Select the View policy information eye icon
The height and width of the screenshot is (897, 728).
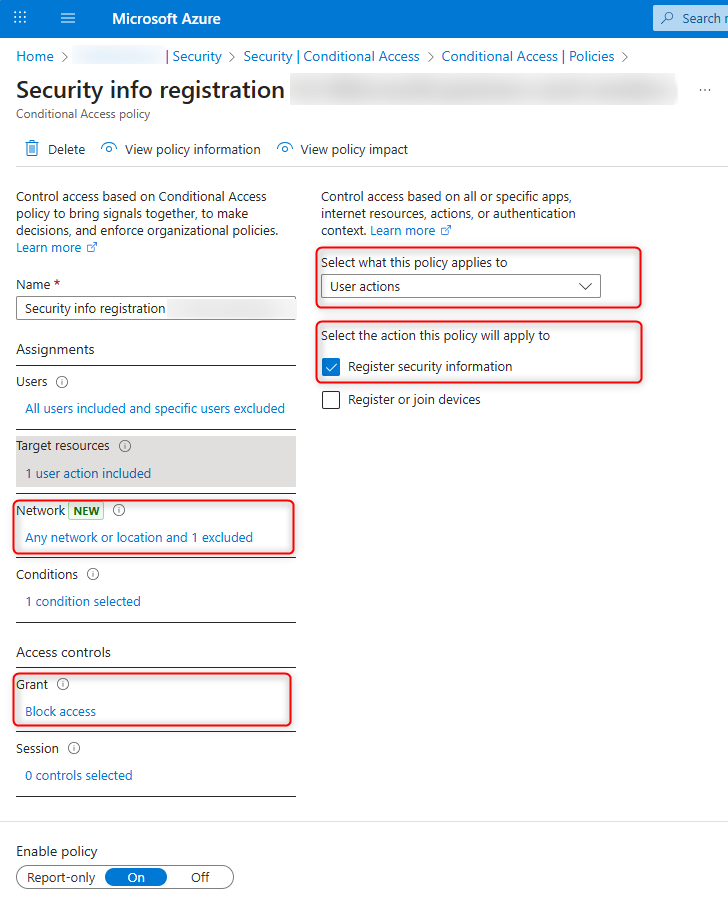click(x=107, y=148)
